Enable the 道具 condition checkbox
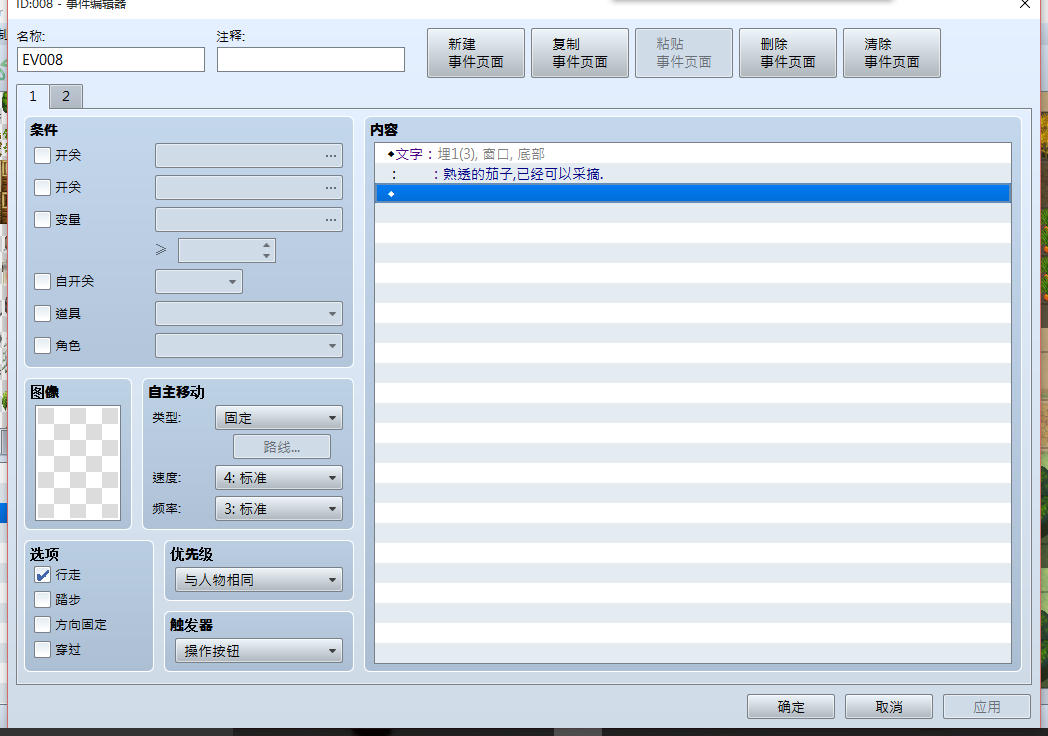 pyautogui.click(x=42, y=314)
